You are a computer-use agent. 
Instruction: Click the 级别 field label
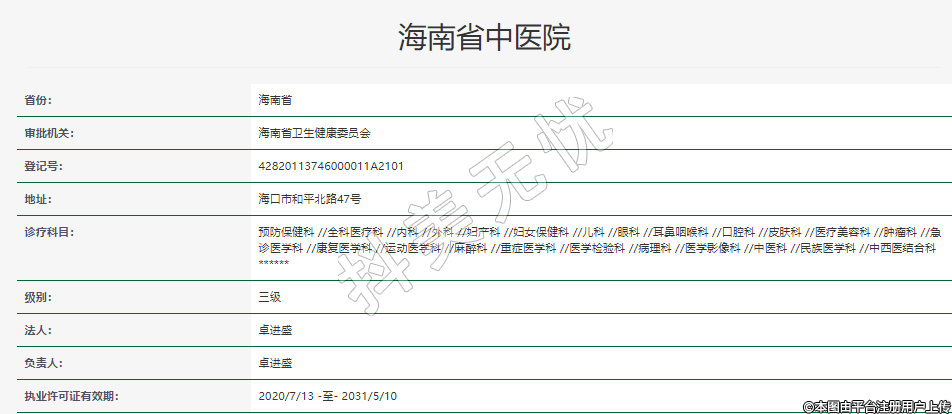click(37, 298)
